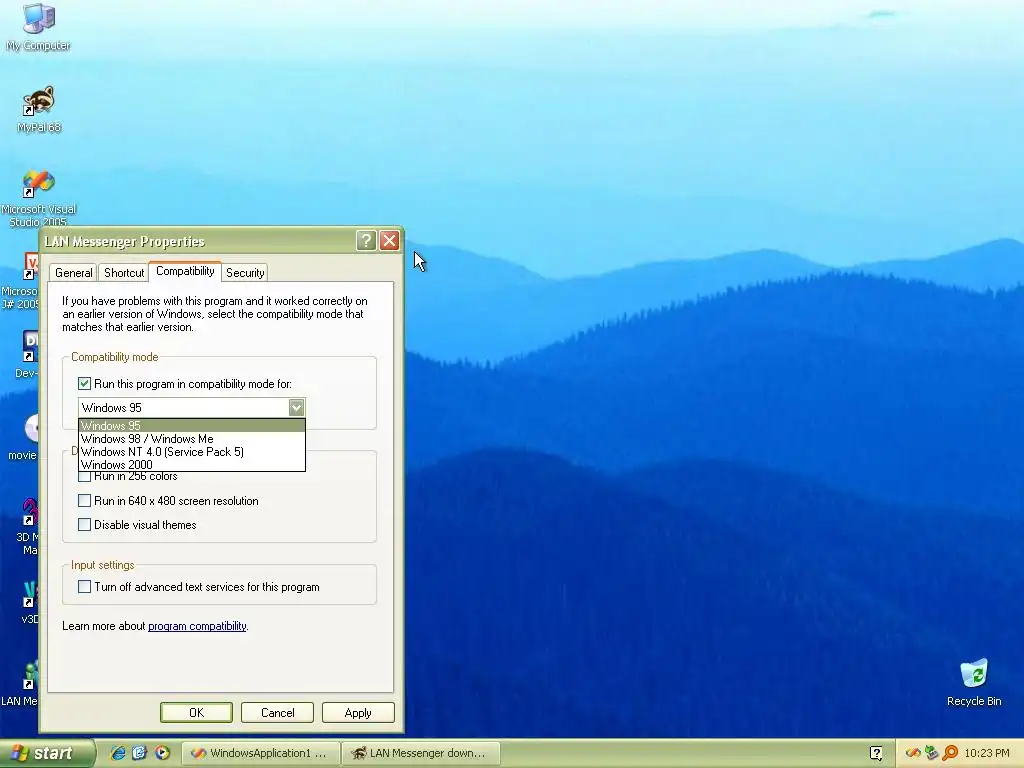Switch to WindowsApplication1 taskbar window
The width and height of the screenshot is (1024, 768).
tap(261, 753)
